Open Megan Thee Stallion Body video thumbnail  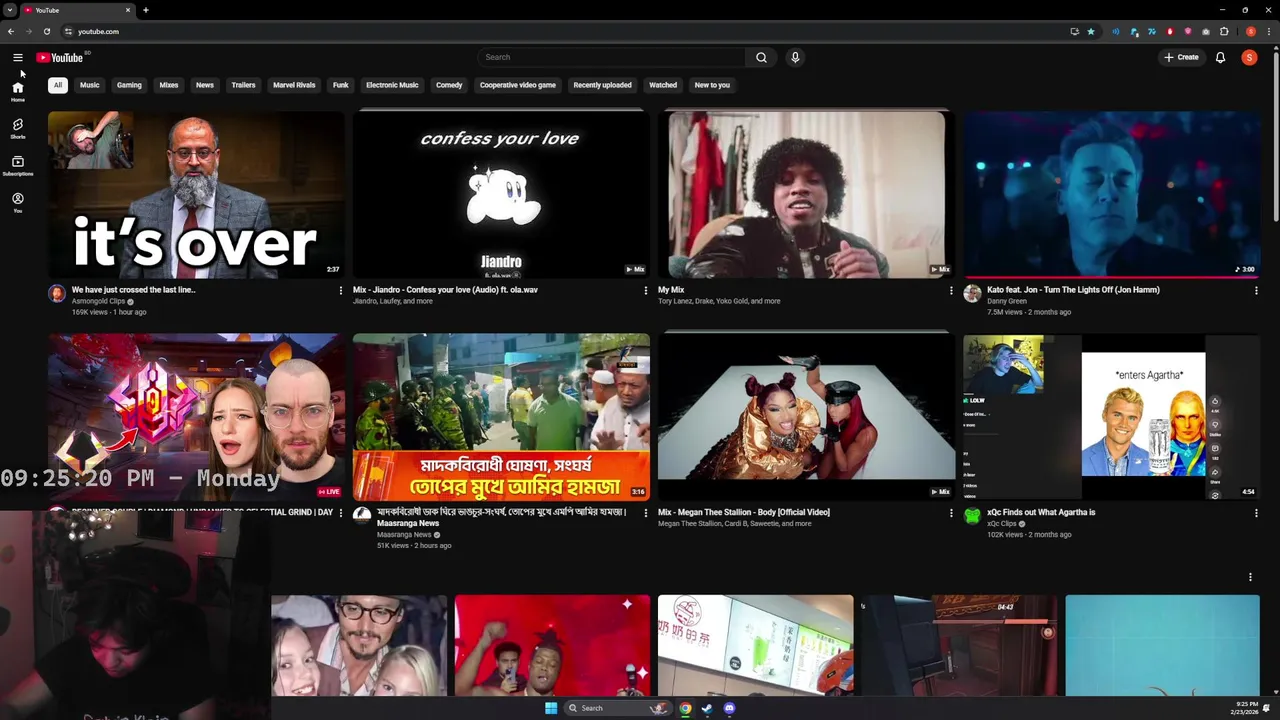coord(806,417)
